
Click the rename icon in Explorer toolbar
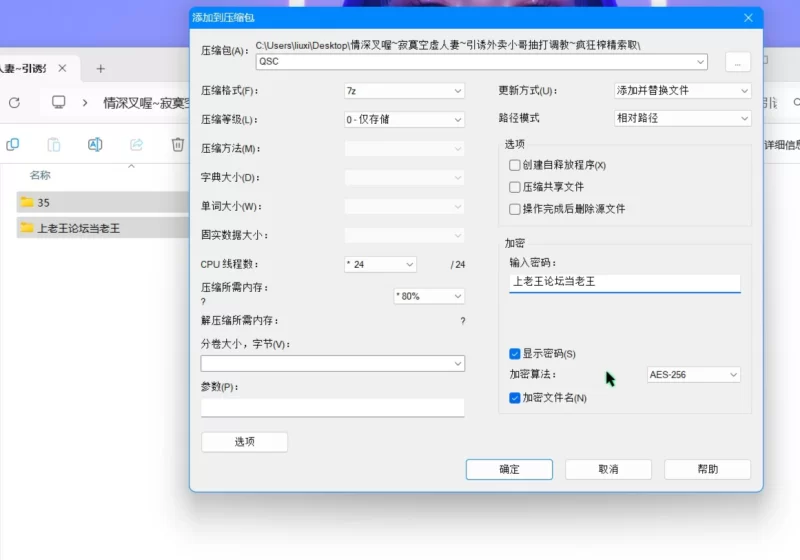[x=95, y=145]
